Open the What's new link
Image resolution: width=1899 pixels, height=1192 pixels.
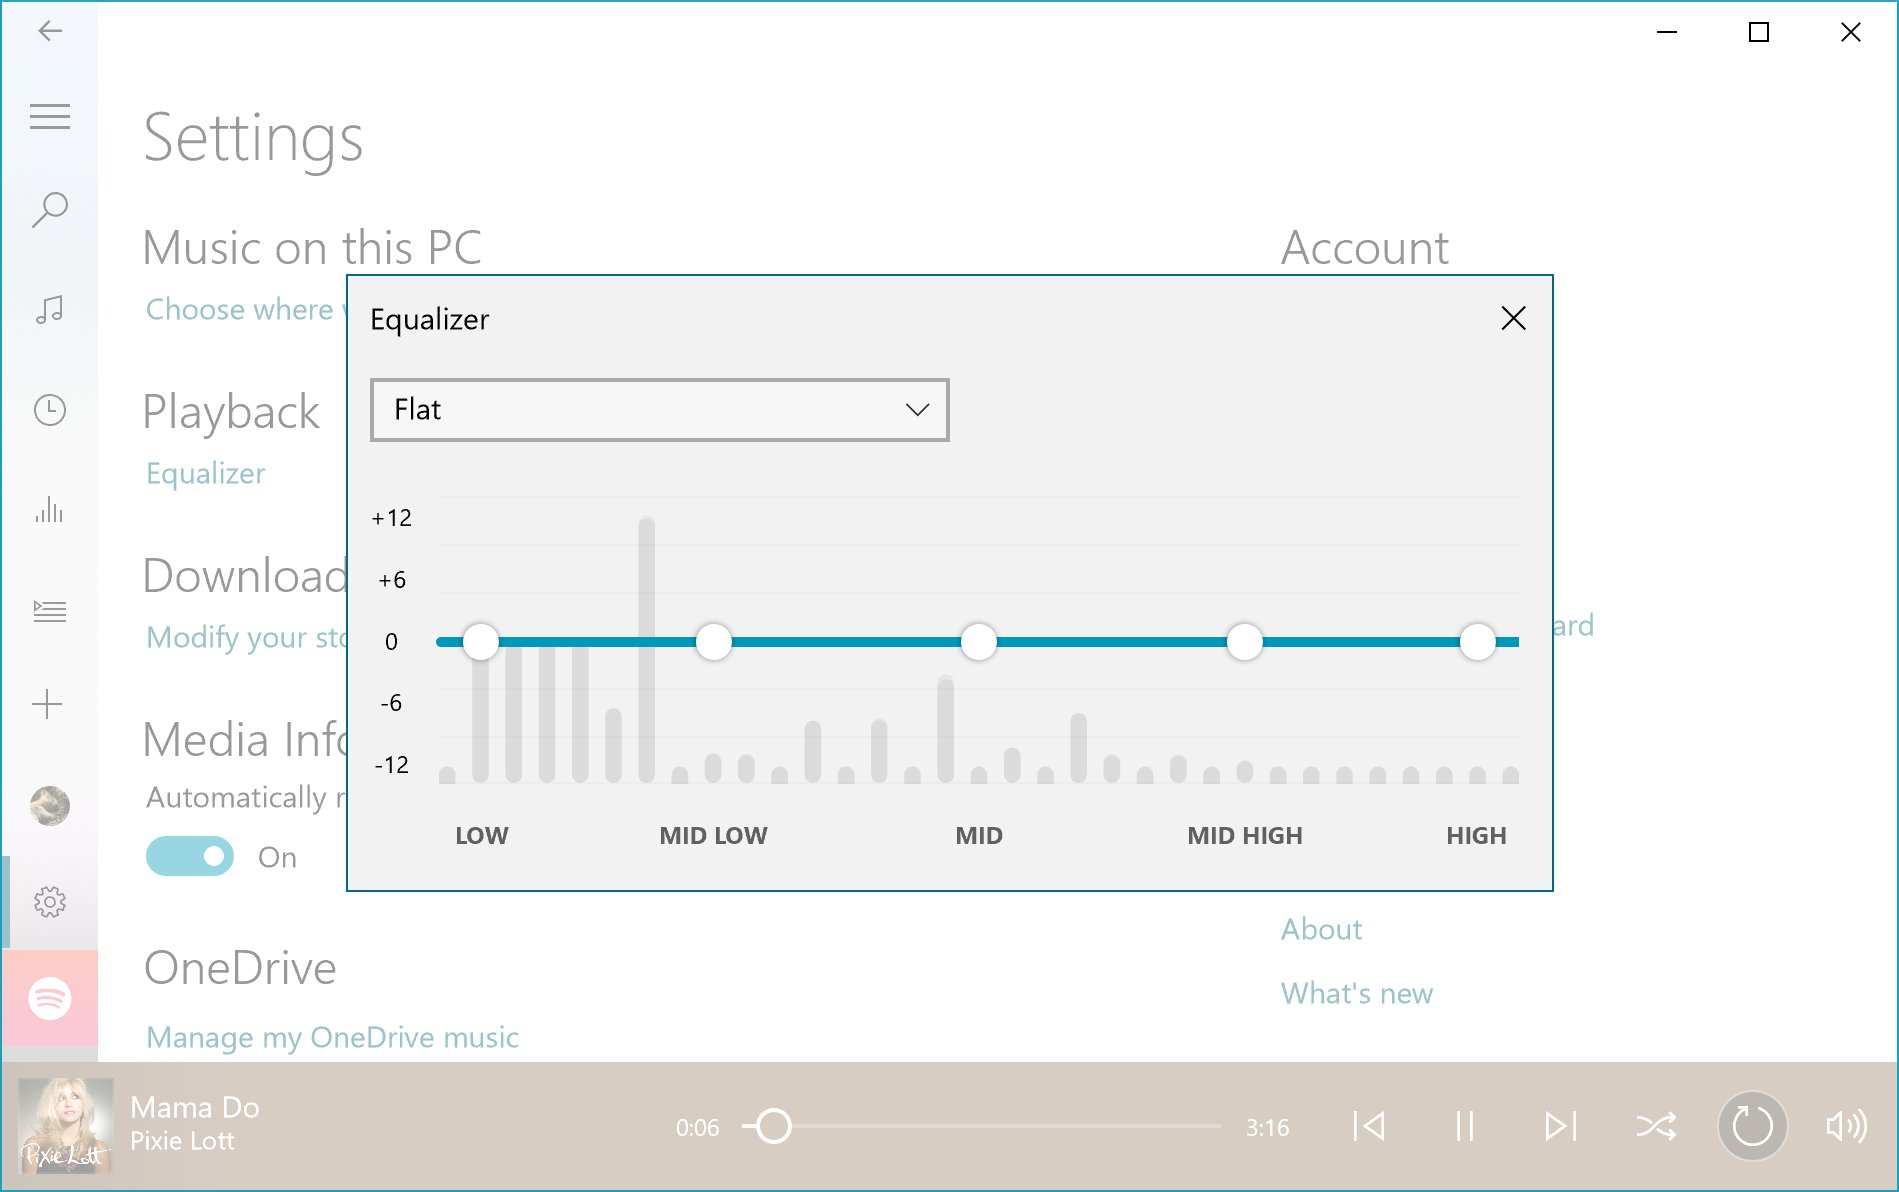1357,993
